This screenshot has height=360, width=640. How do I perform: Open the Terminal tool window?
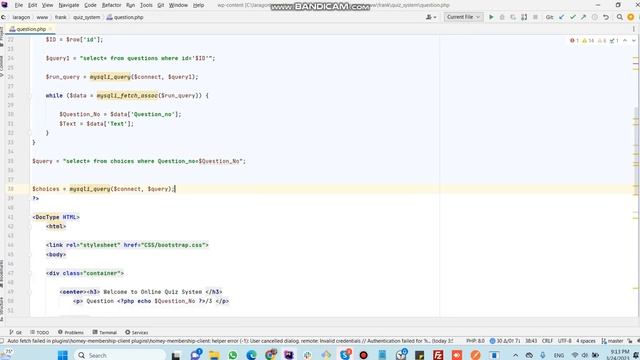(104, 332)
